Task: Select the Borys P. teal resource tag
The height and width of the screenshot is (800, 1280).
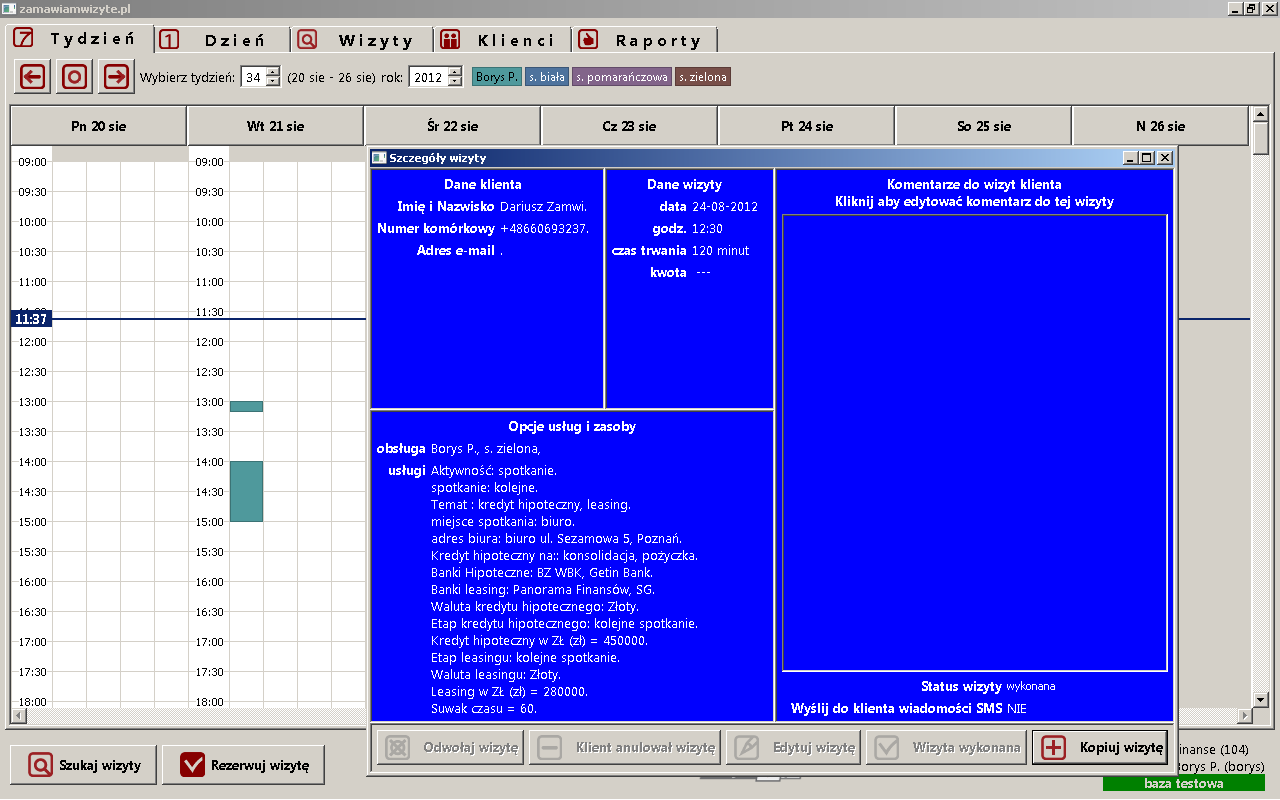Action: point(497,77)
